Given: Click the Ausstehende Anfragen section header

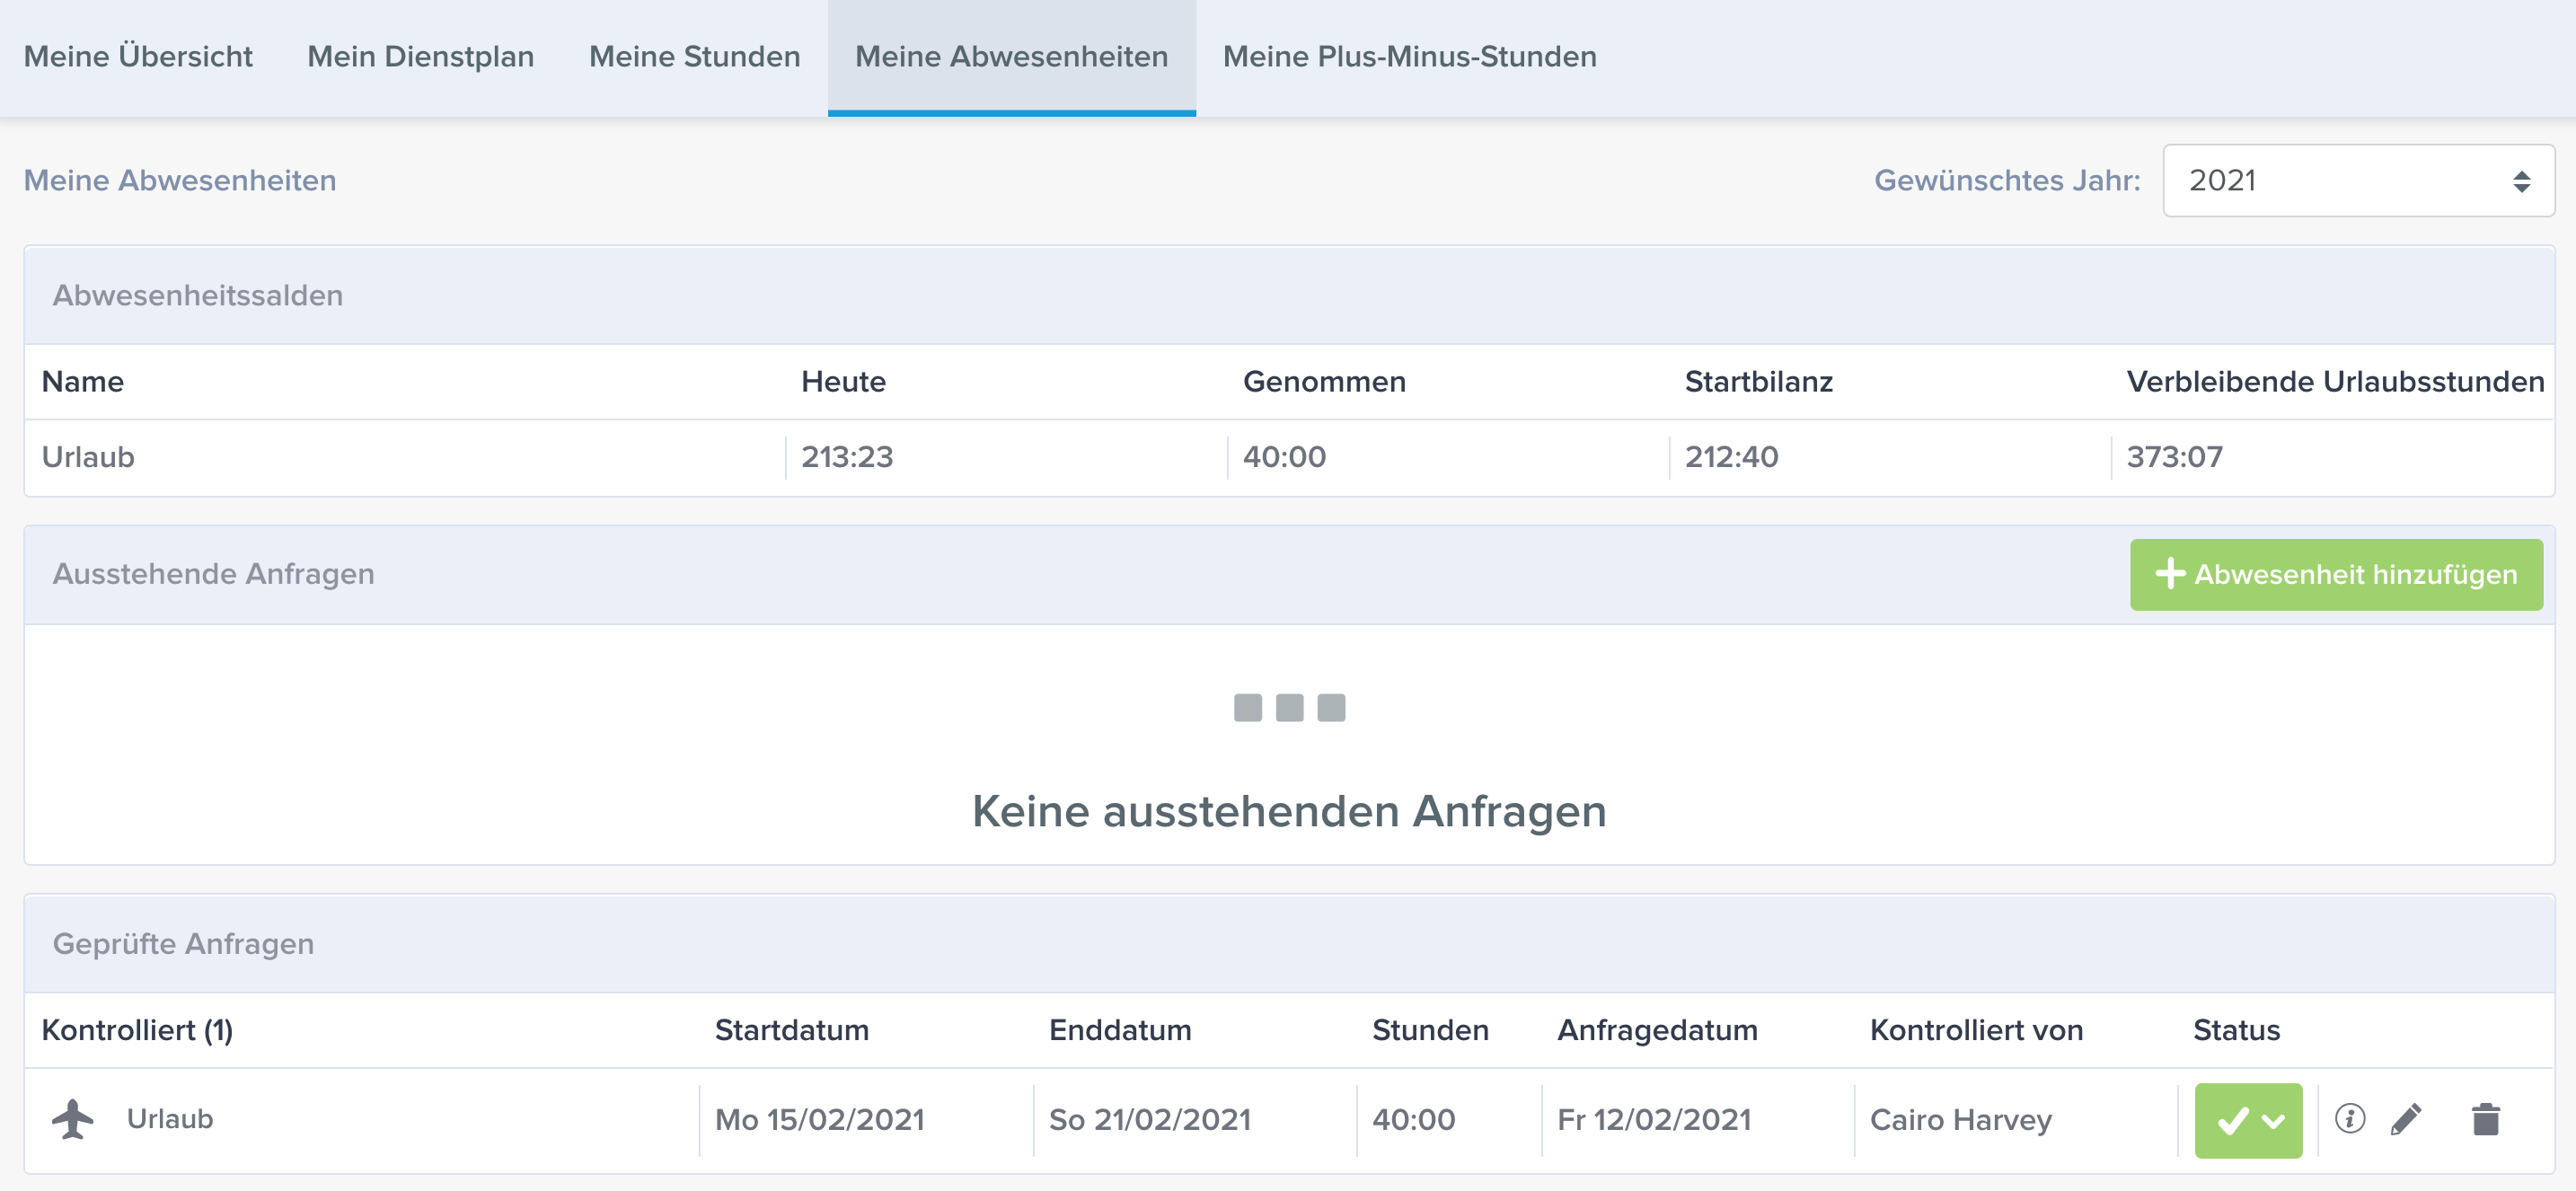Looking at the screenshot, I should click(x=213, y=574).
